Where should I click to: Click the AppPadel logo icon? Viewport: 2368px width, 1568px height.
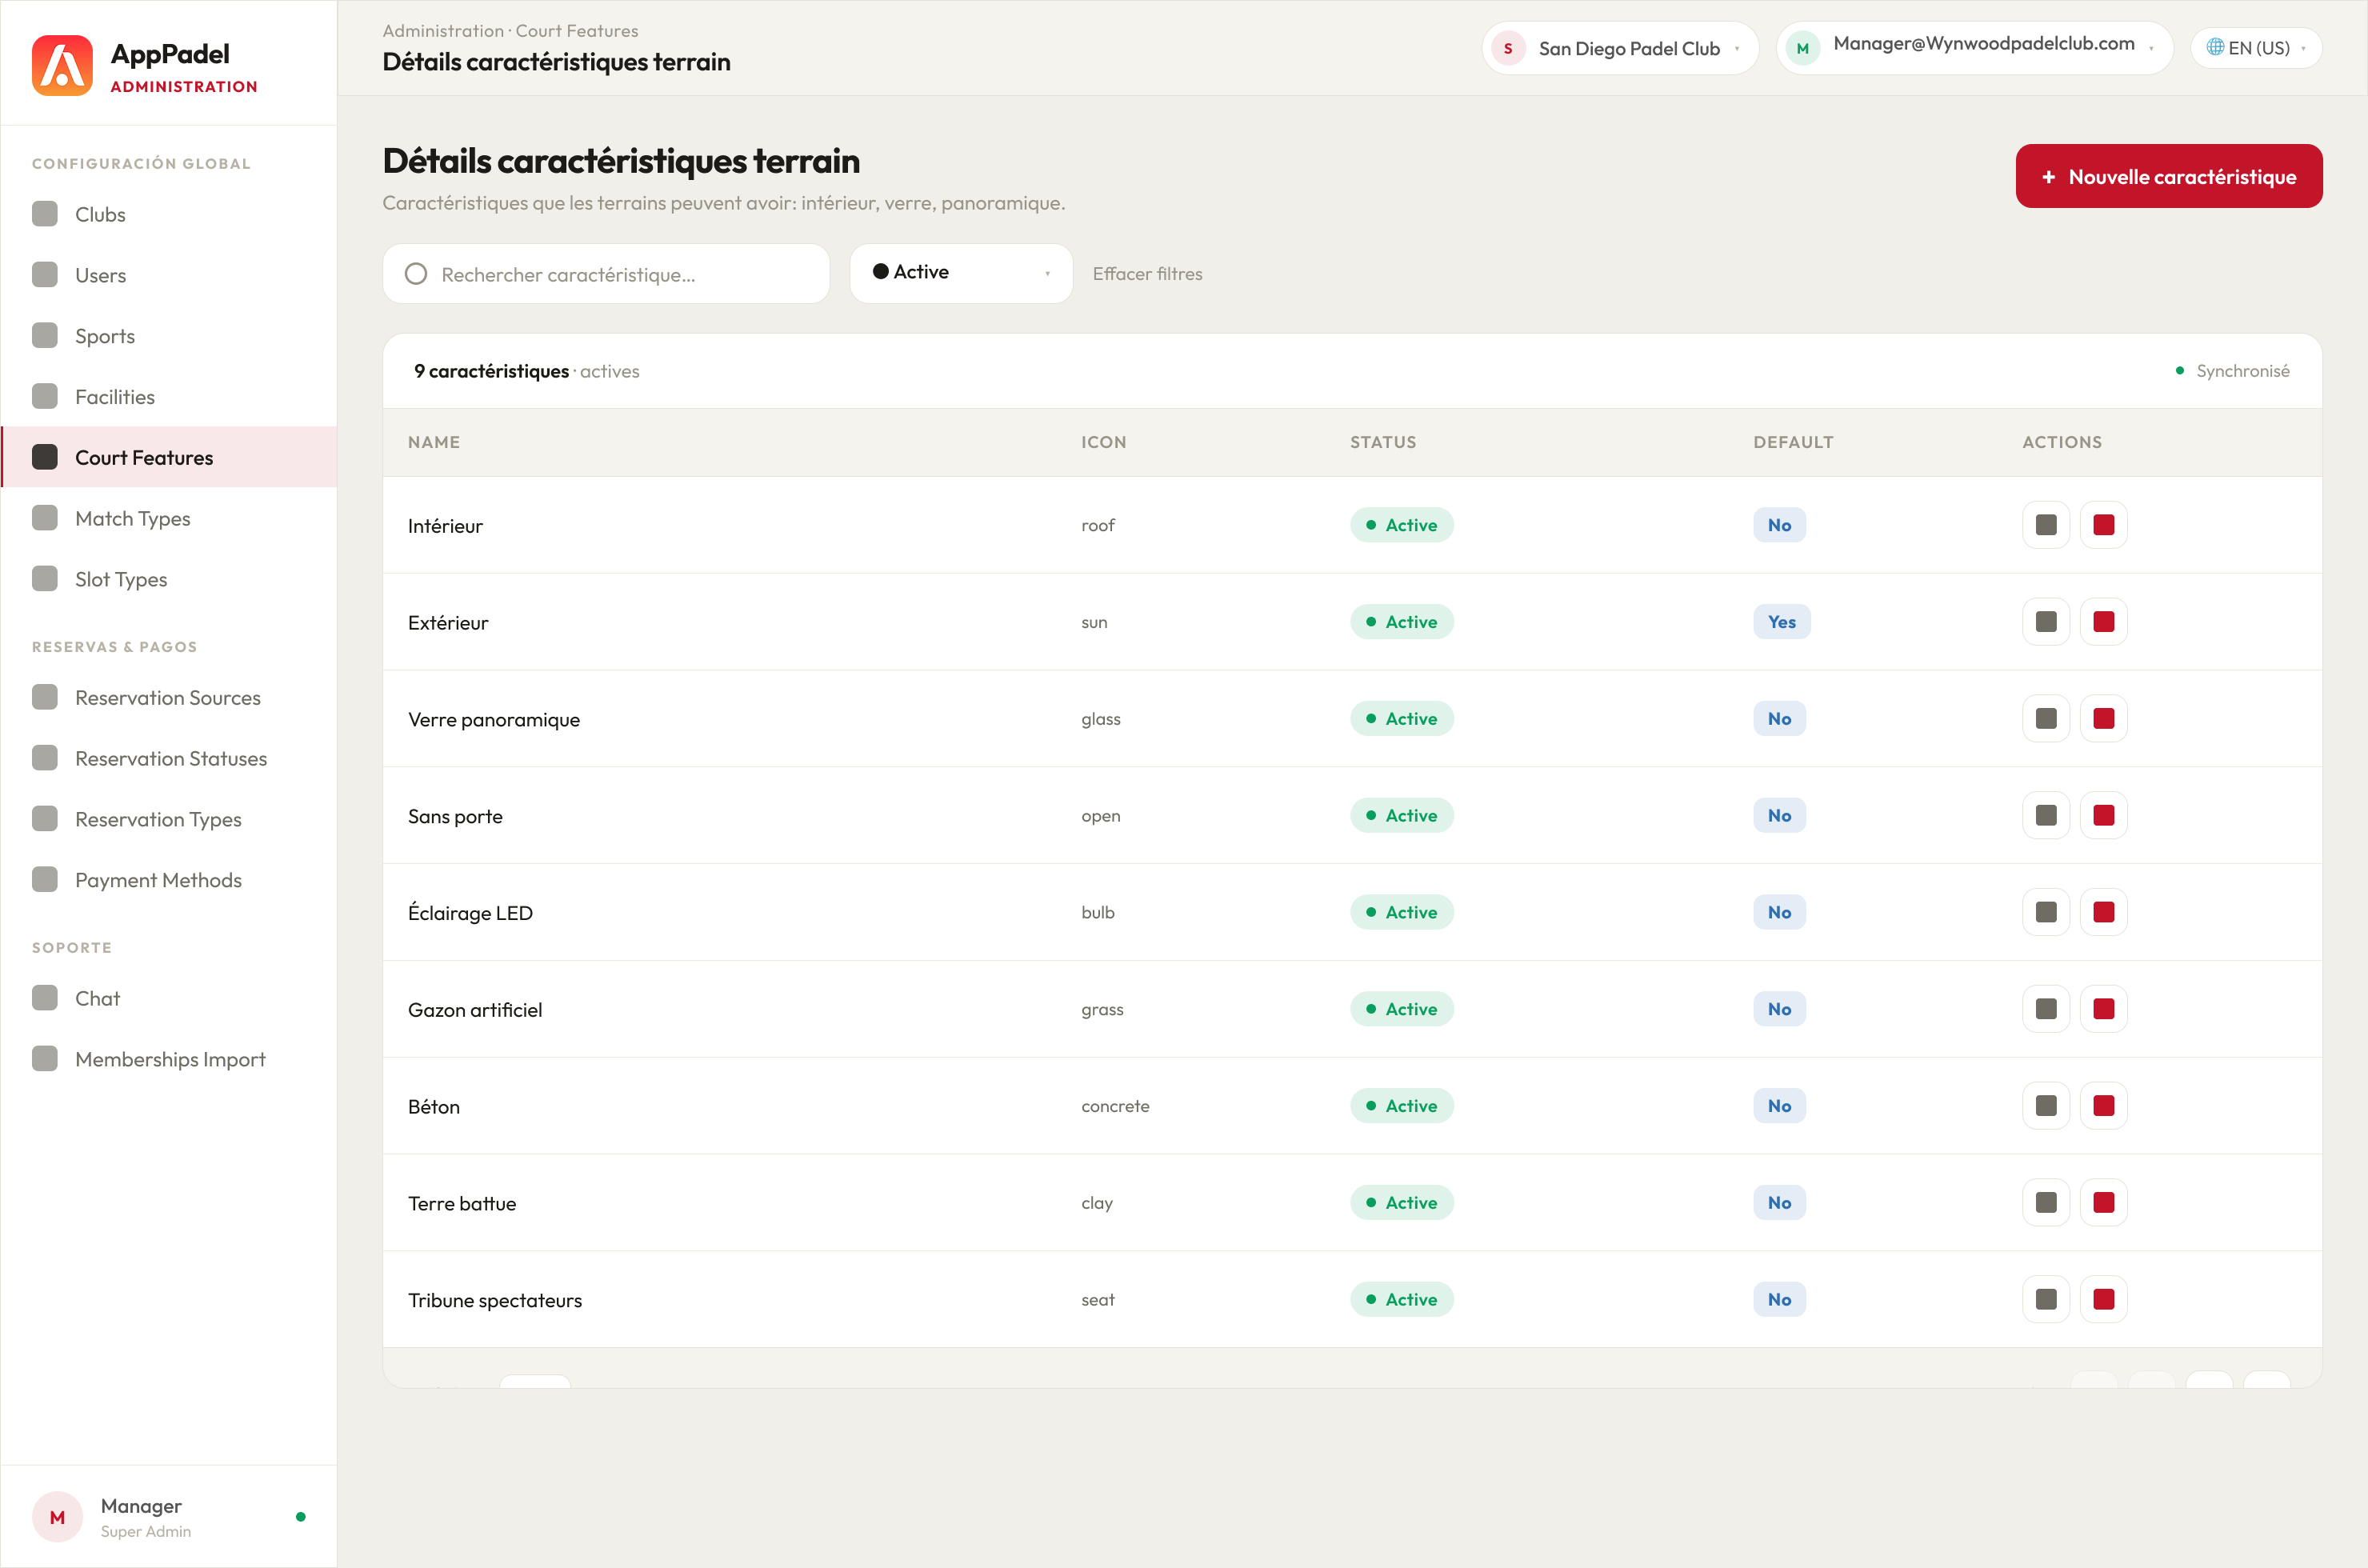point(62,65)
